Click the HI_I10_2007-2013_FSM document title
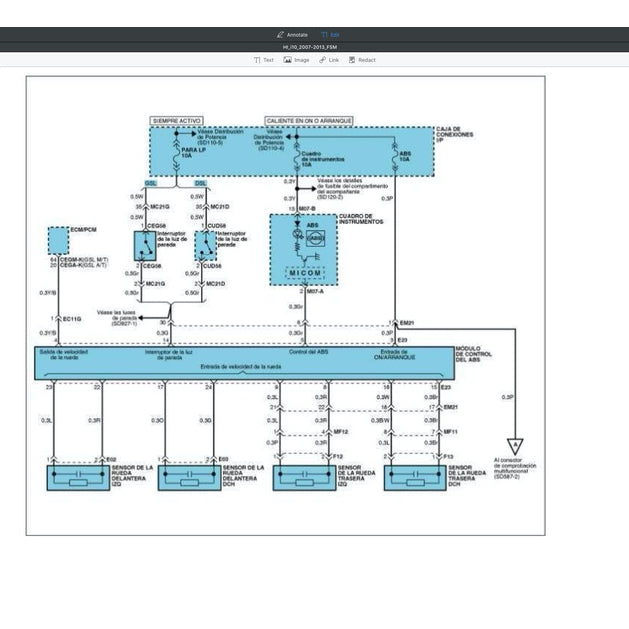Screen dimensions: 629x629 pos(314,47)
